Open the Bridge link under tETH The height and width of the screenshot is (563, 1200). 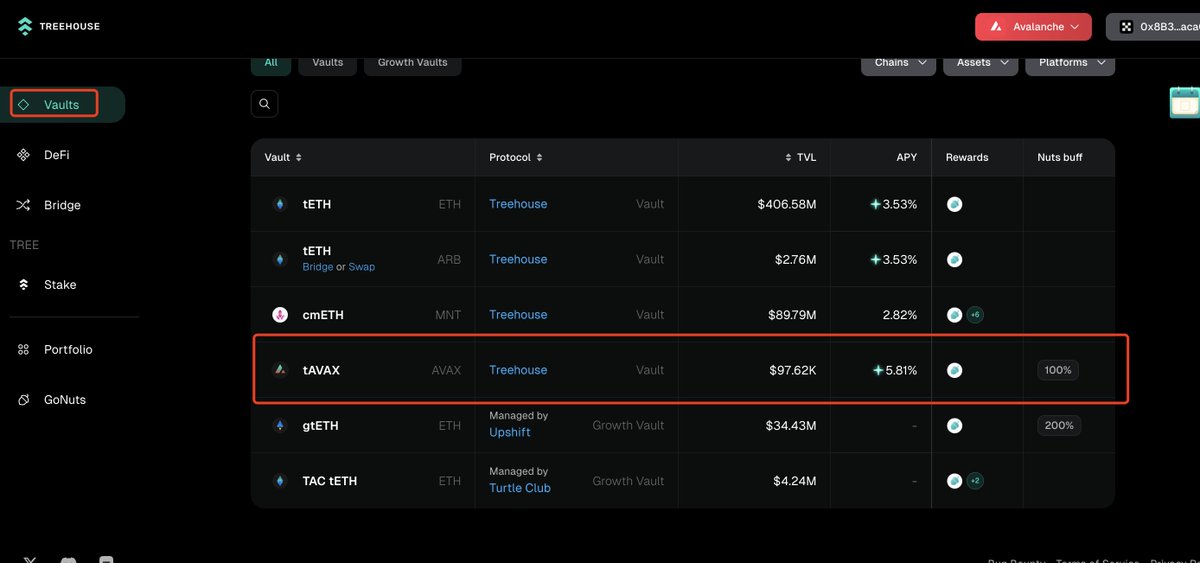coord(318,267)
